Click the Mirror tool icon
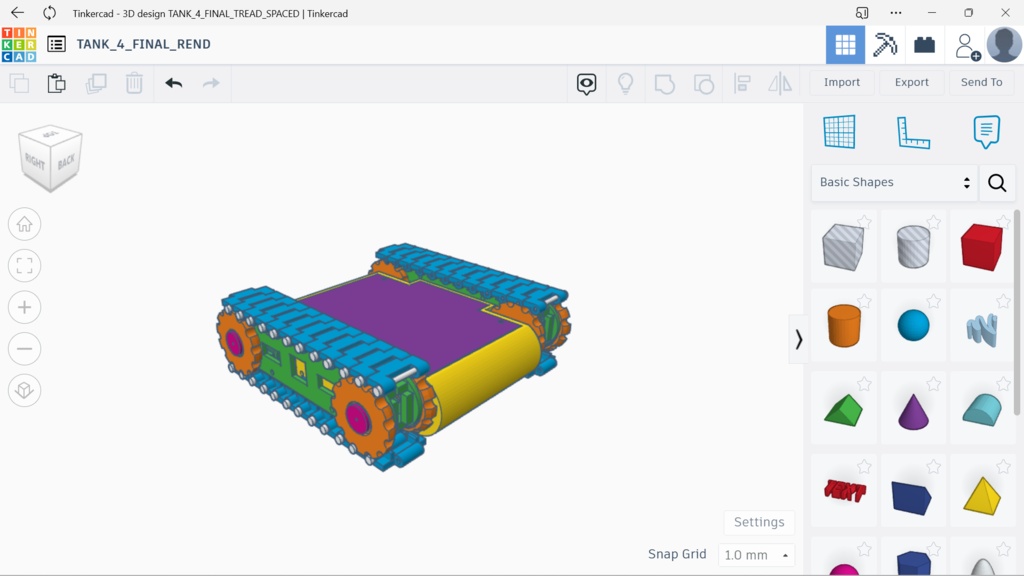The image size is (1024, 576). tap(780, 84)
